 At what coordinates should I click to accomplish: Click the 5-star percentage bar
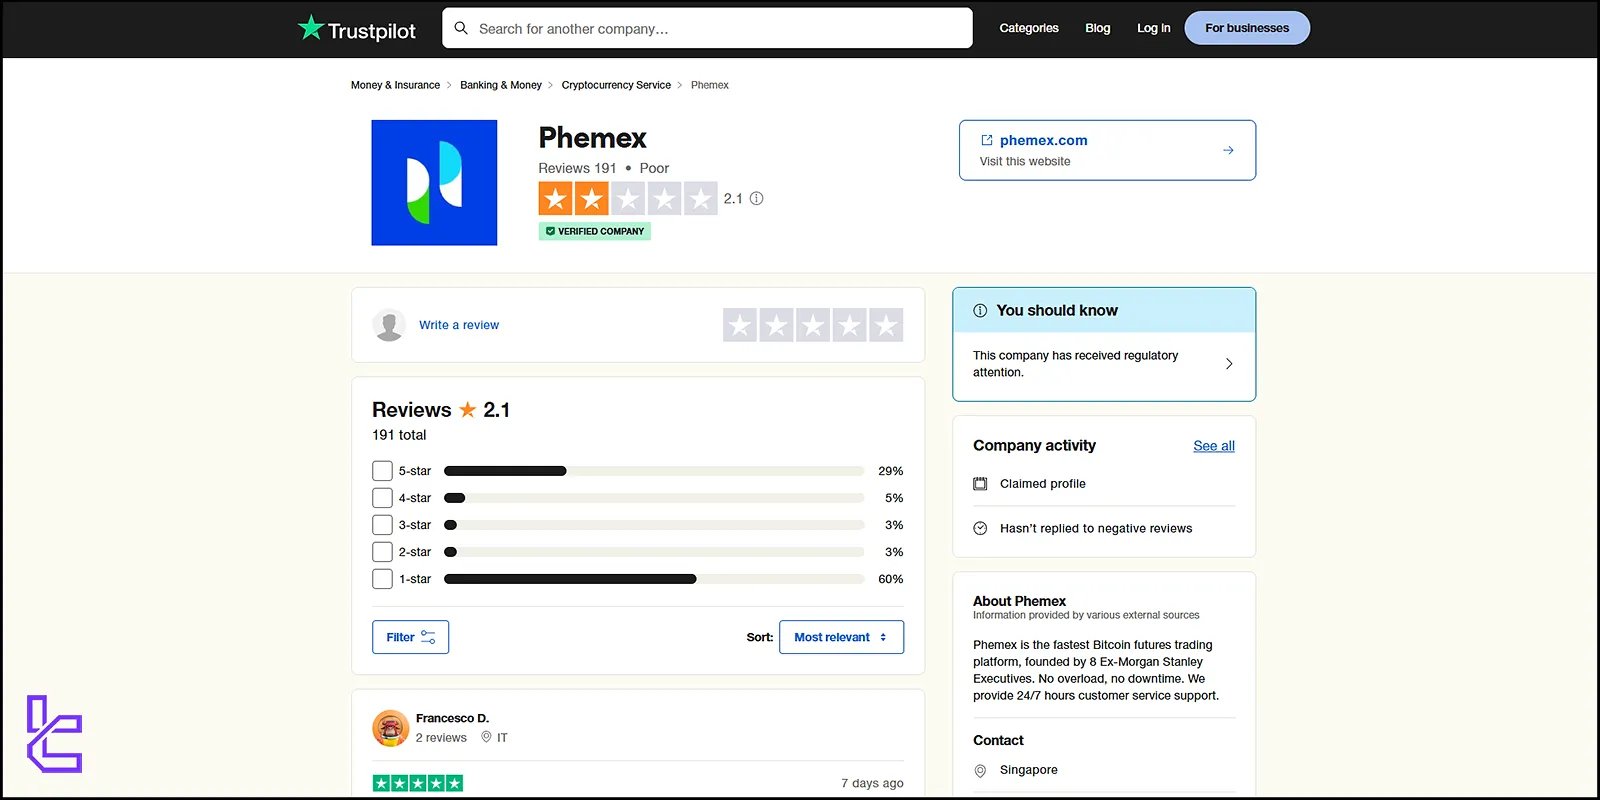tap(654, 471)
